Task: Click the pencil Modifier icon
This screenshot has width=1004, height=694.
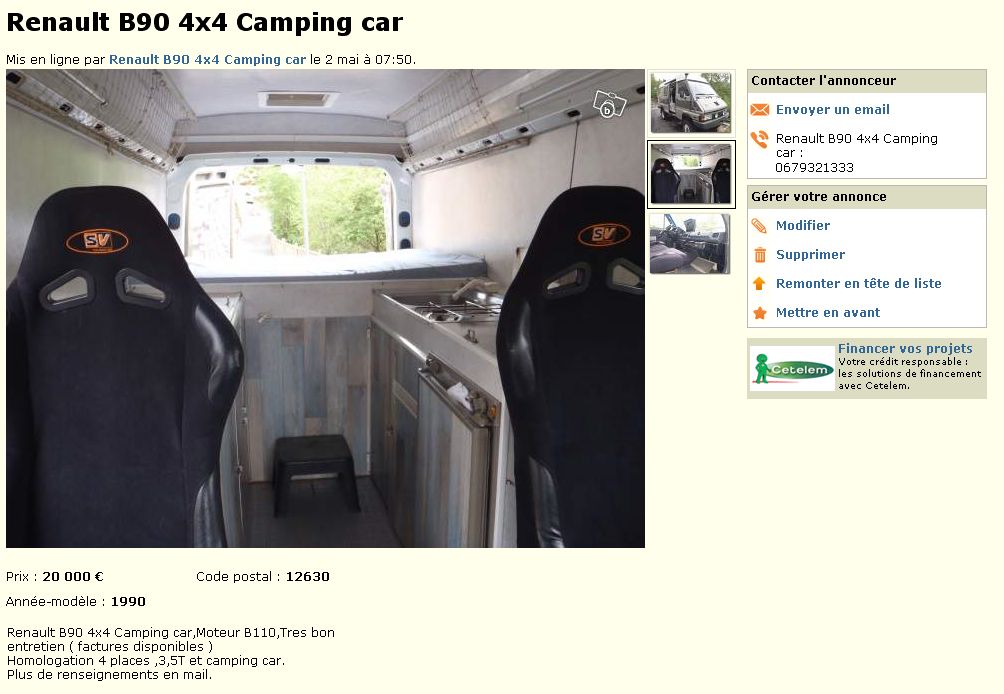Action: (x=759, y=225)
